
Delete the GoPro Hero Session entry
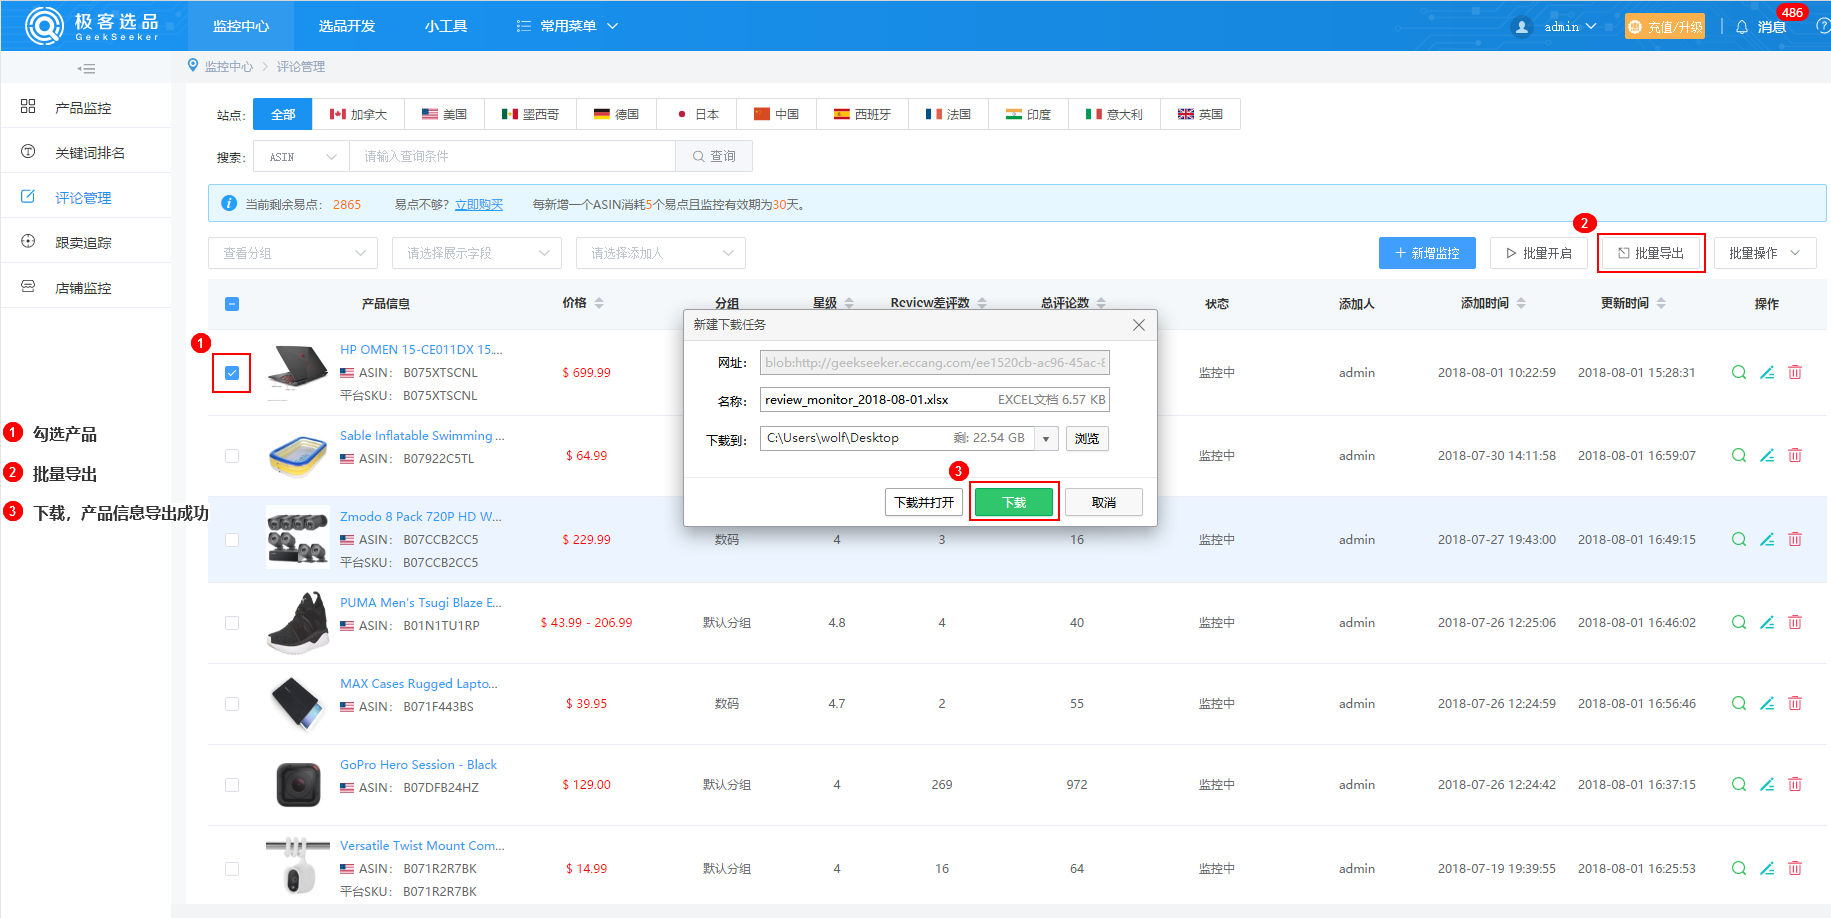coord(1795,784)
